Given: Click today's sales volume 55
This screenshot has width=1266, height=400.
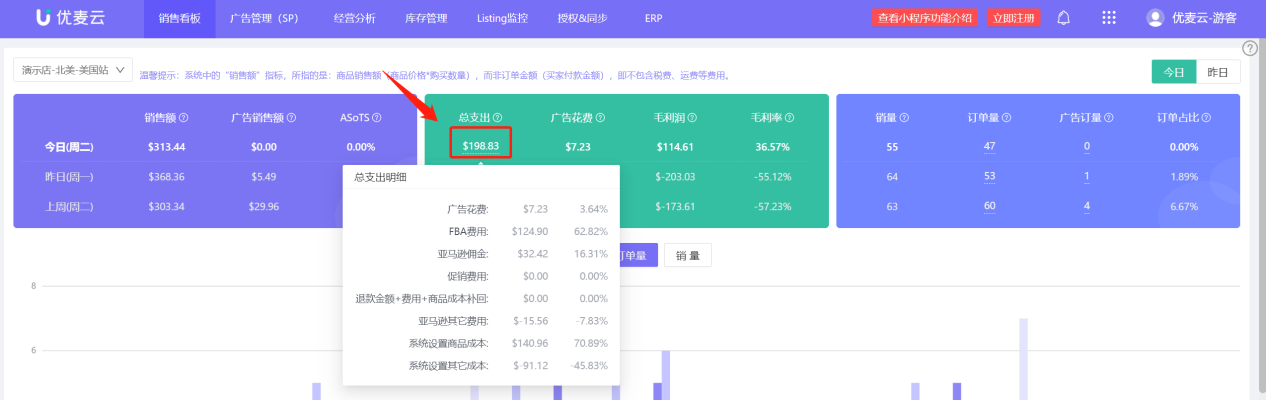Looking at the screenshot, I should (892, 147).
